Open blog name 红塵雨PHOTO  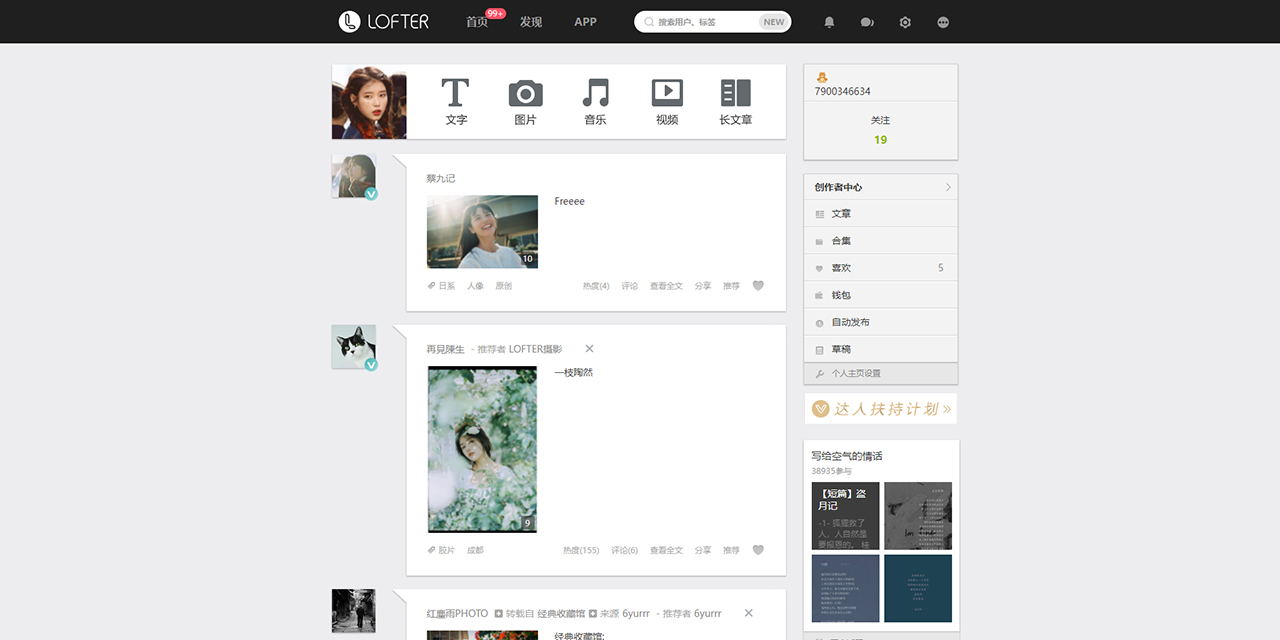point(457,614)
